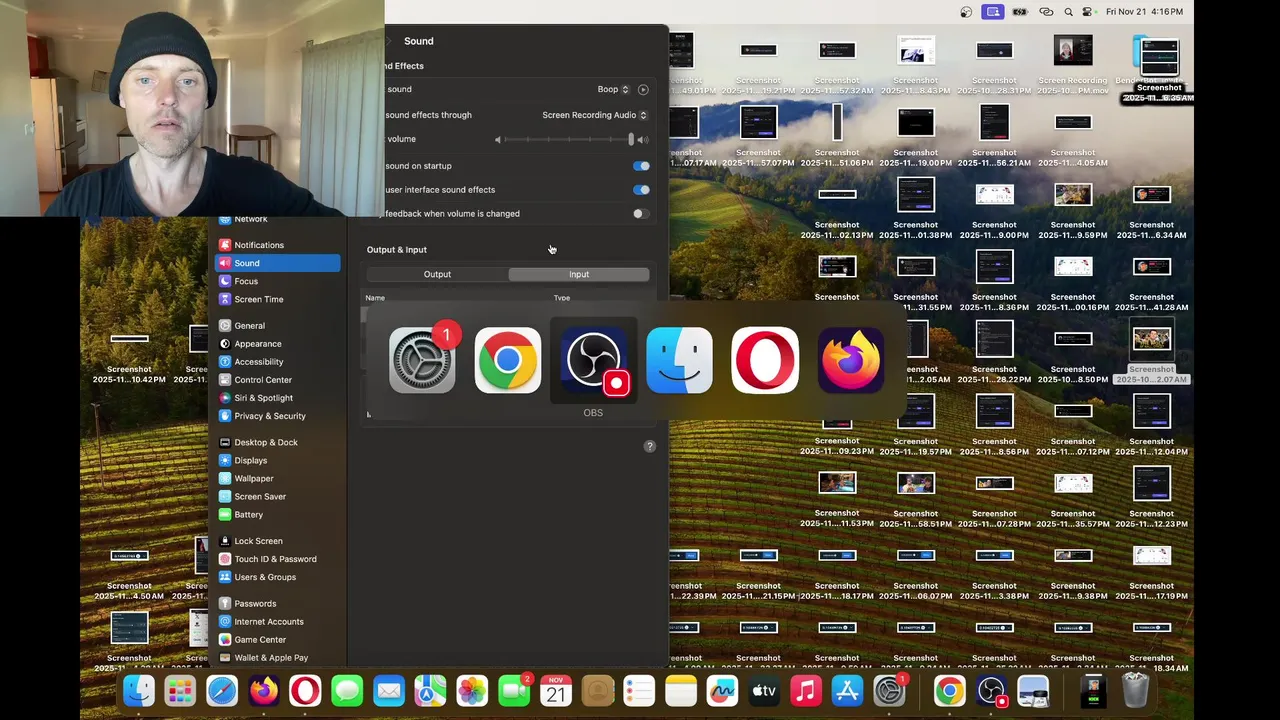Open Trash from the Dock
The image size is (1280, 720).
click(x=1135, y=691)
